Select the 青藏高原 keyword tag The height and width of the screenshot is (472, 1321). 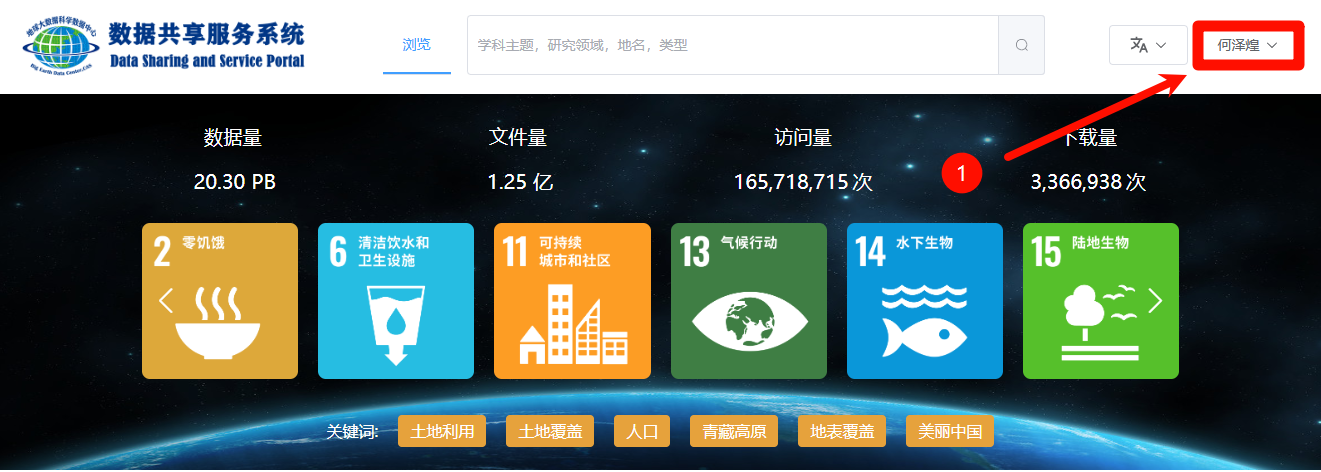[734, 432]
